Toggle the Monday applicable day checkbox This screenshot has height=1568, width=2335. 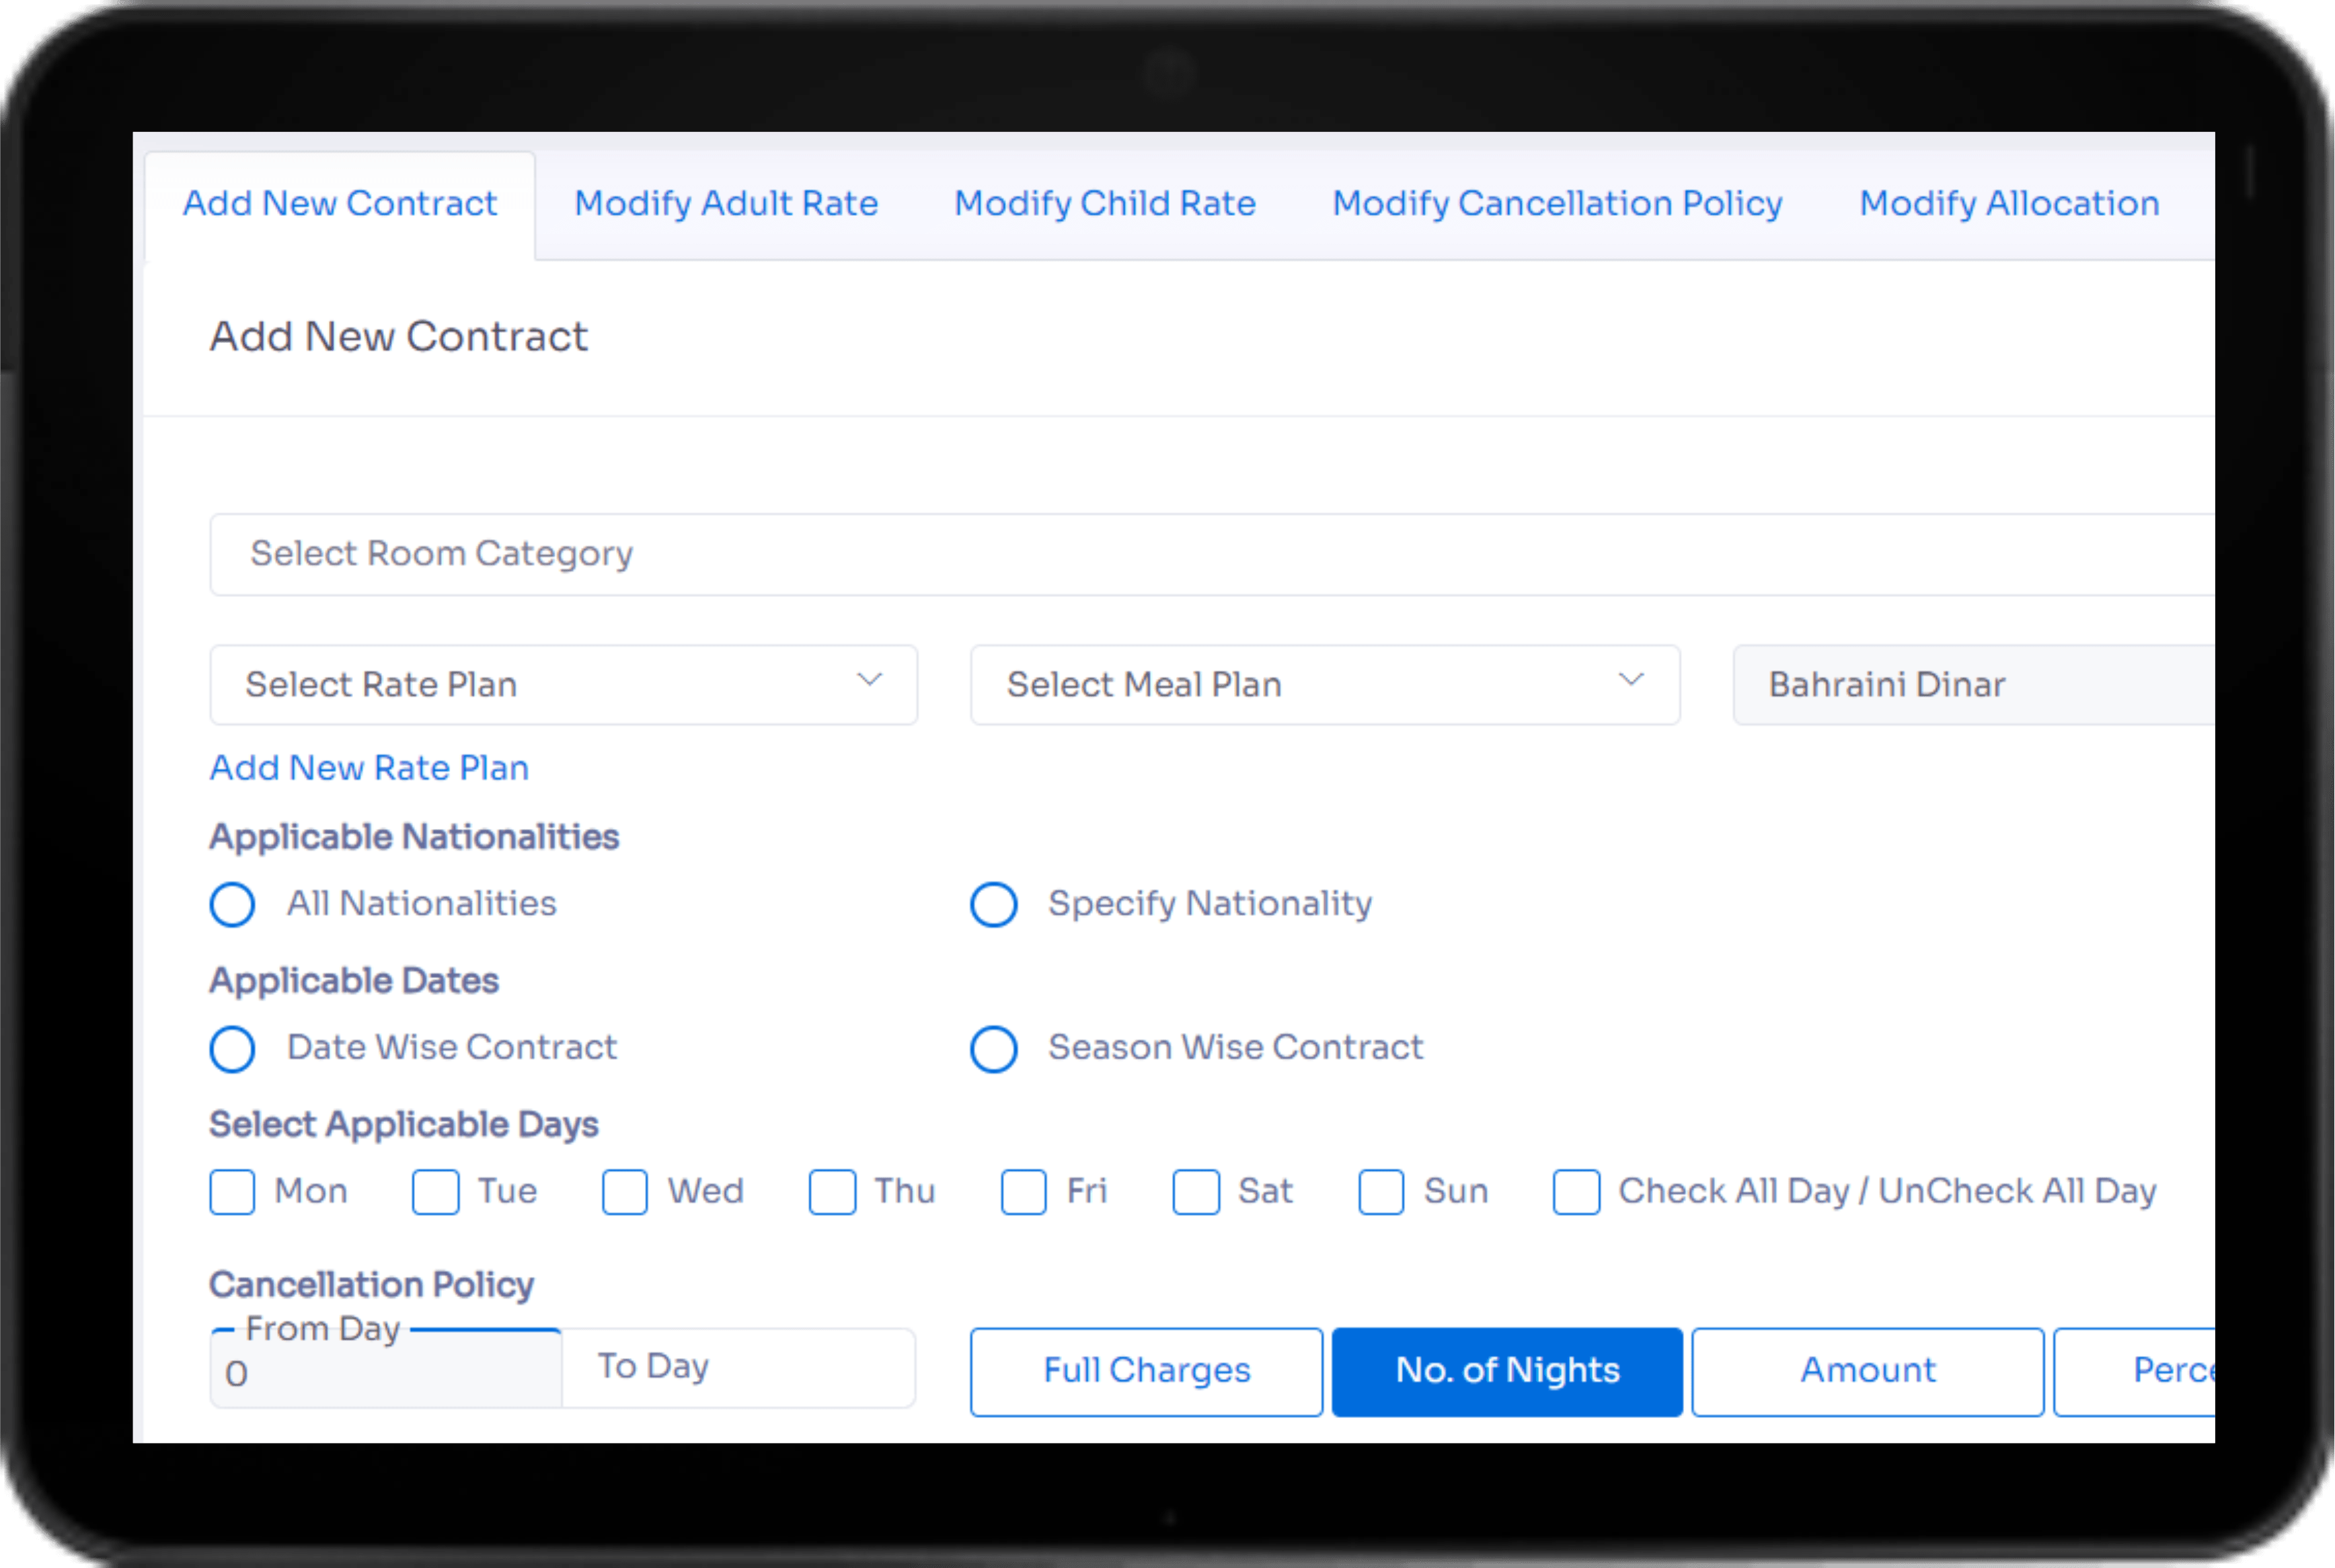coord(233,1191)
